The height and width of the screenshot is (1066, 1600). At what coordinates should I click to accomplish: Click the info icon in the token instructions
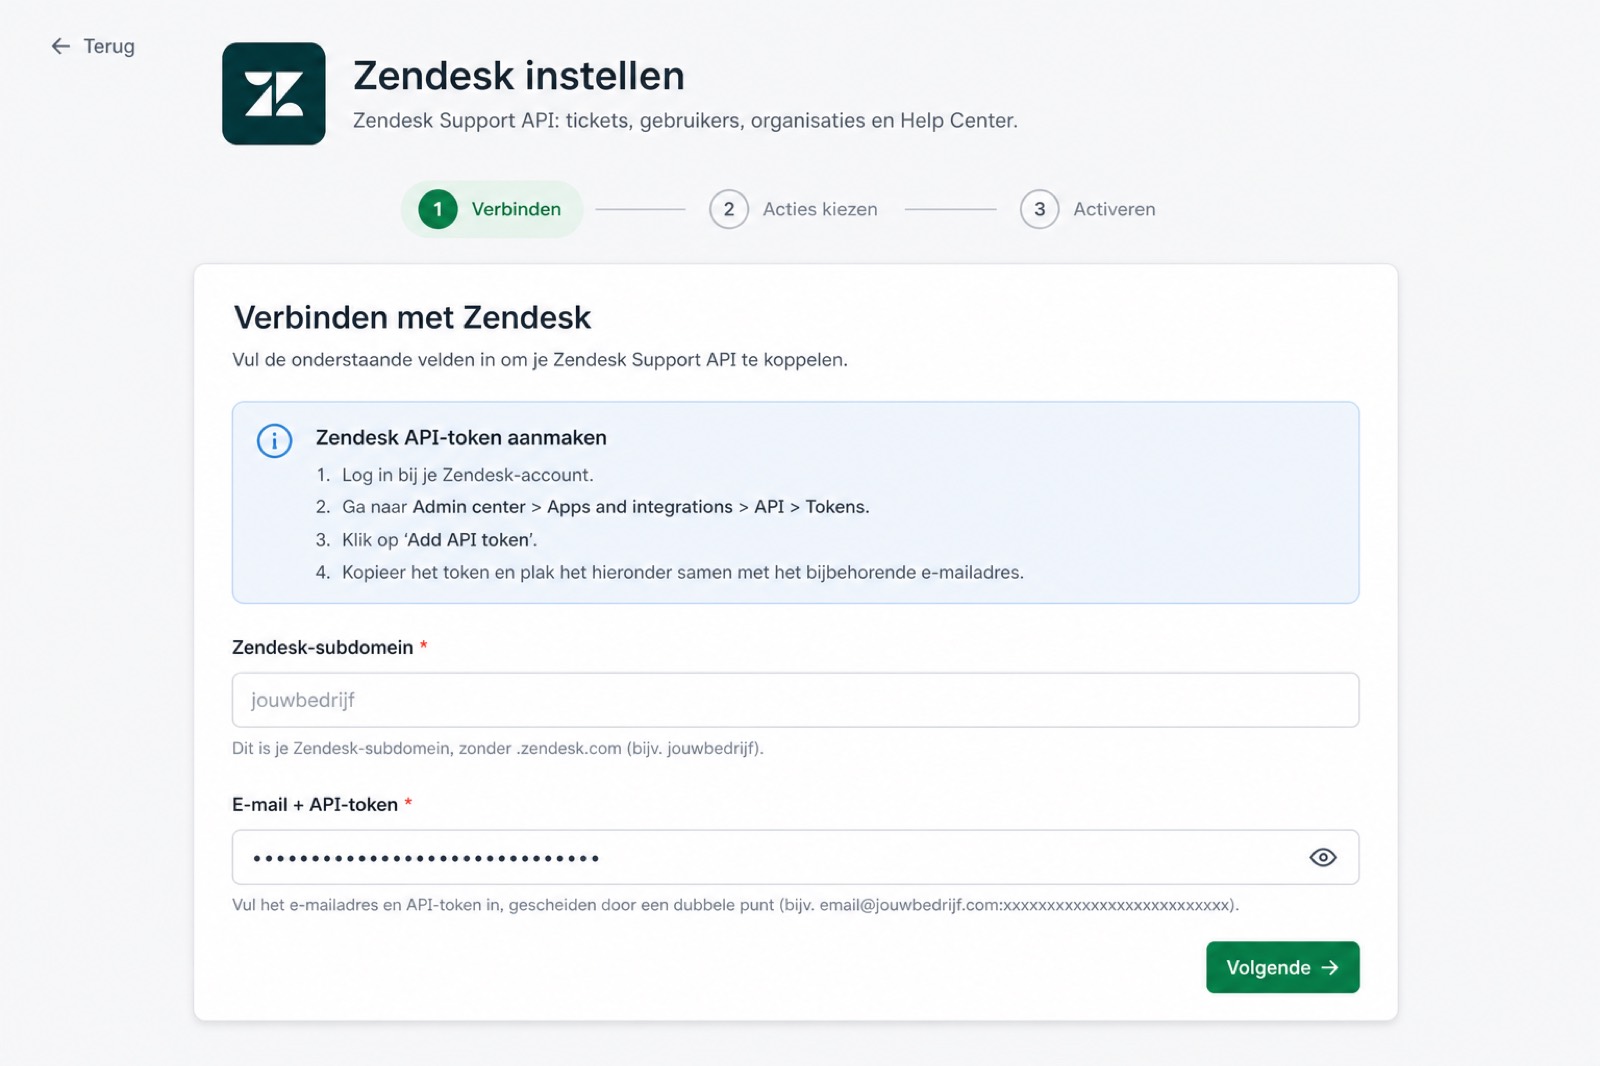tap(274, 440)
